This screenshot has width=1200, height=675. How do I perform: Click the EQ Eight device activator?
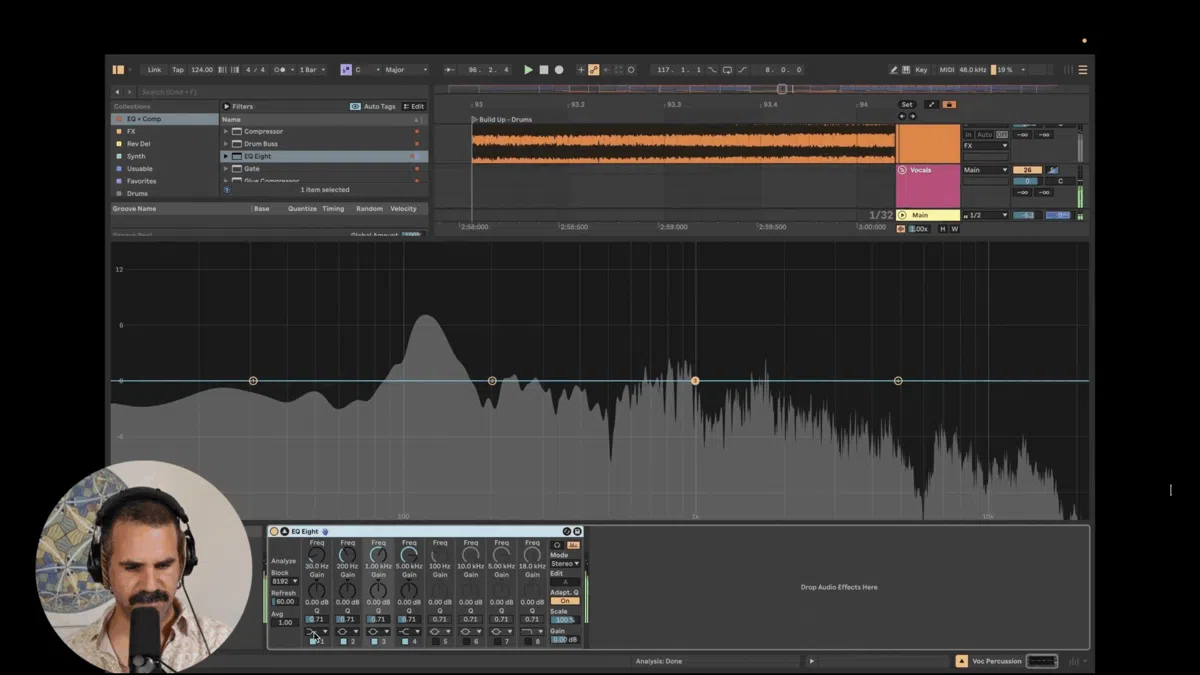275,531
